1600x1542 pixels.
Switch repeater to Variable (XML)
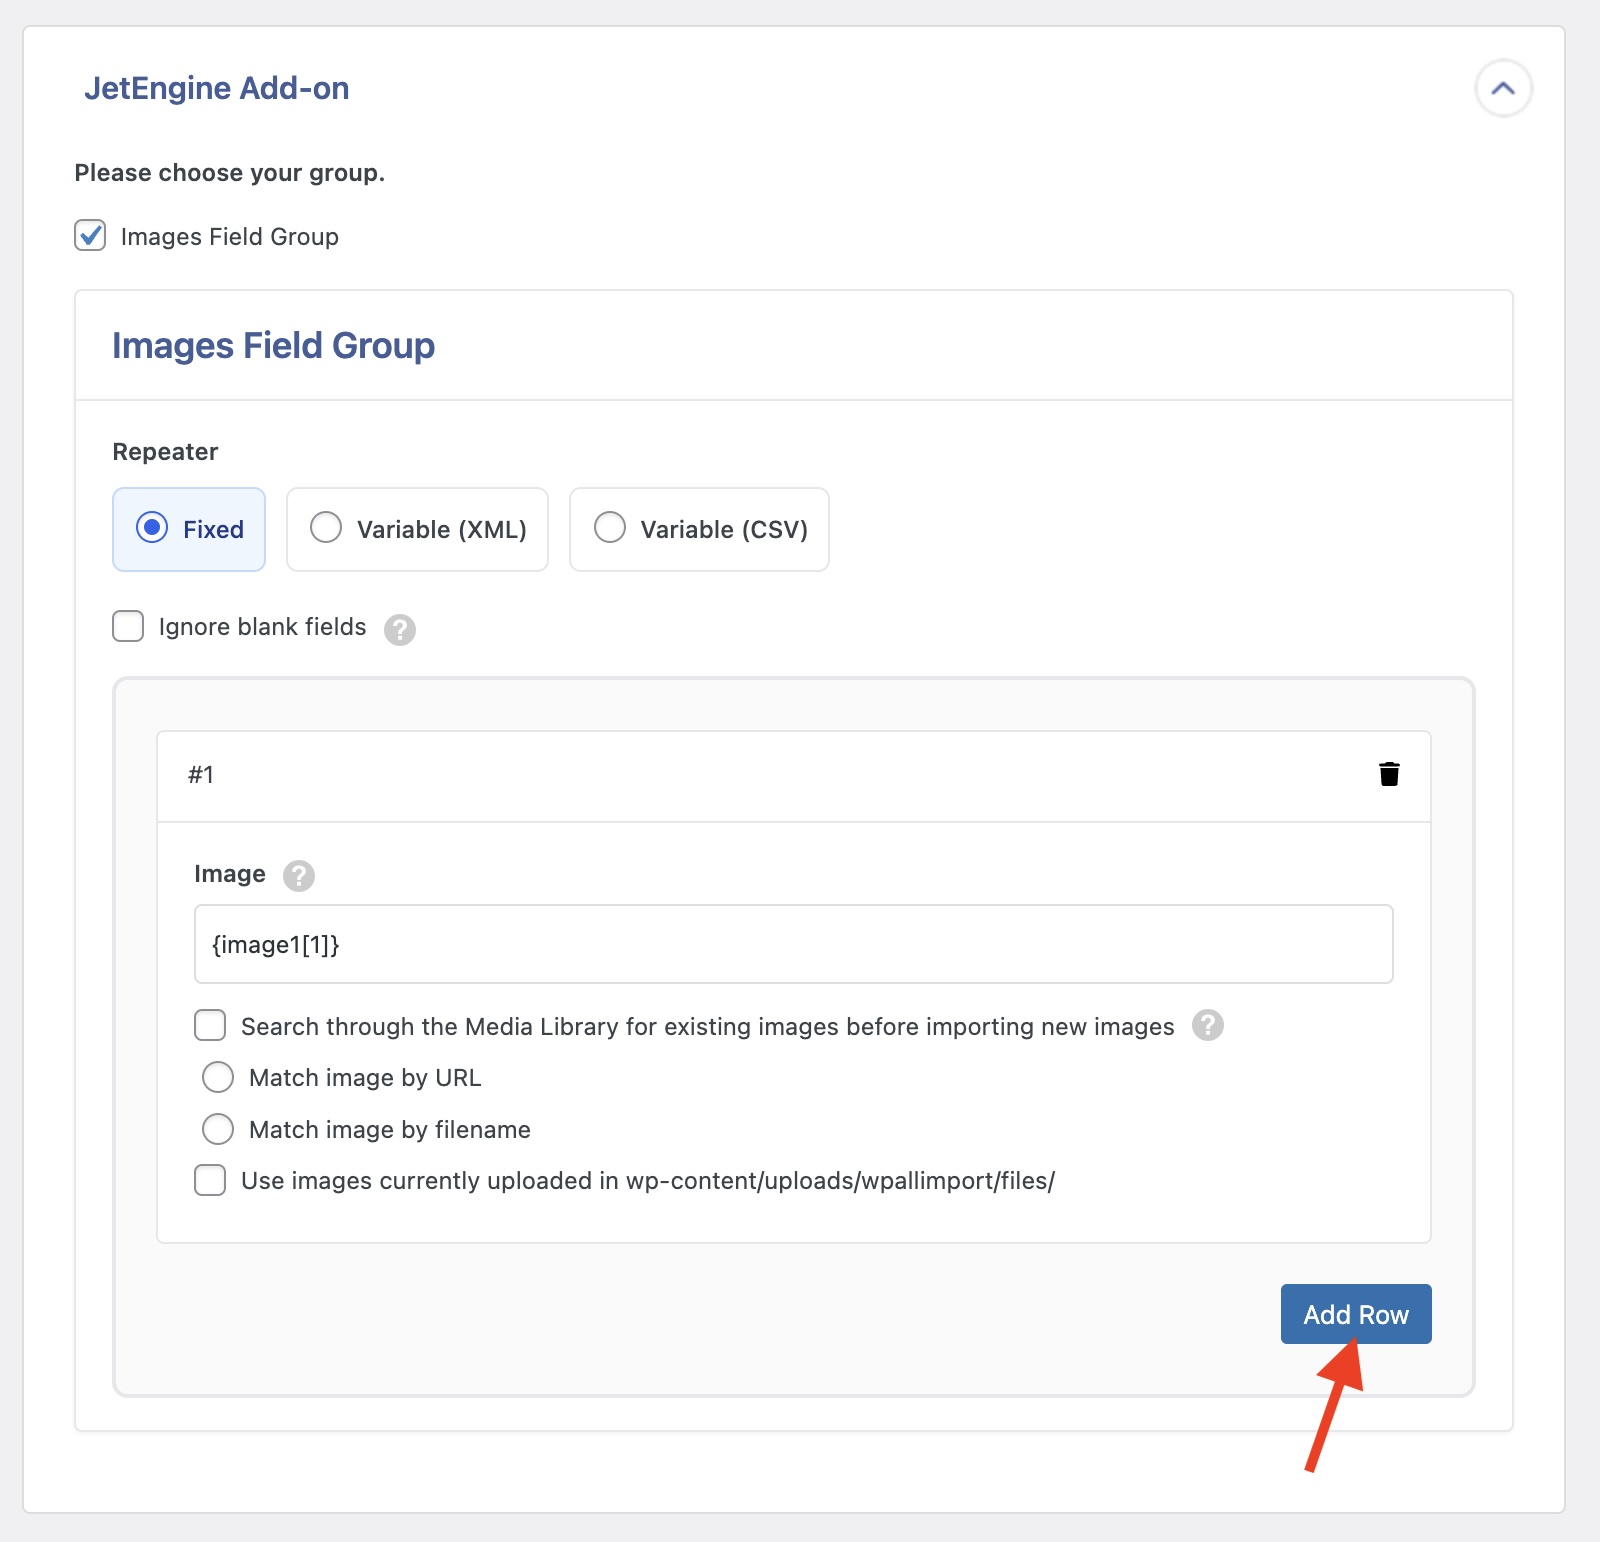point(325,529)
